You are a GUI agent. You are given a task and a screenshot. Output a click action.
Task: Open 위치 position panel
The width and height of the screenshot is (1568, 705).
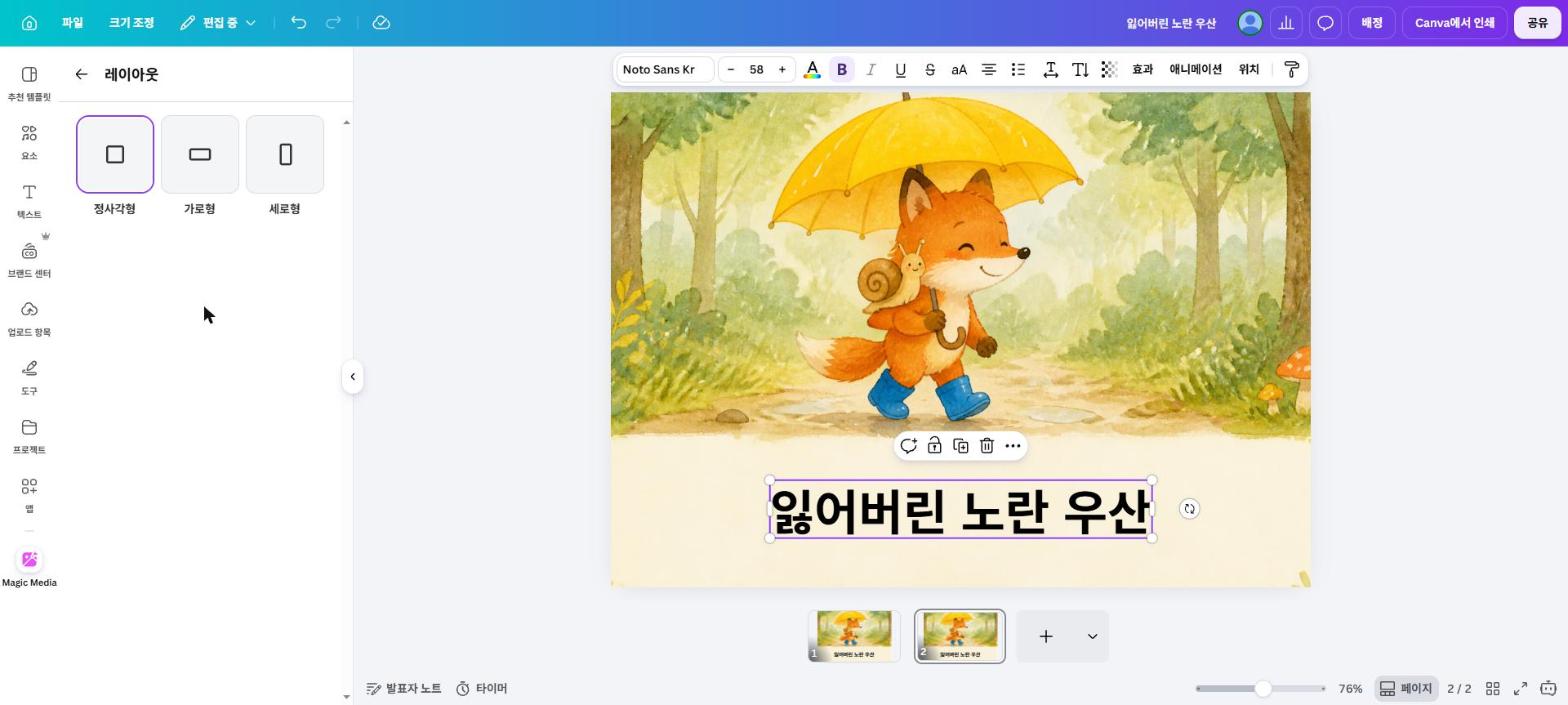point(1249,69)
